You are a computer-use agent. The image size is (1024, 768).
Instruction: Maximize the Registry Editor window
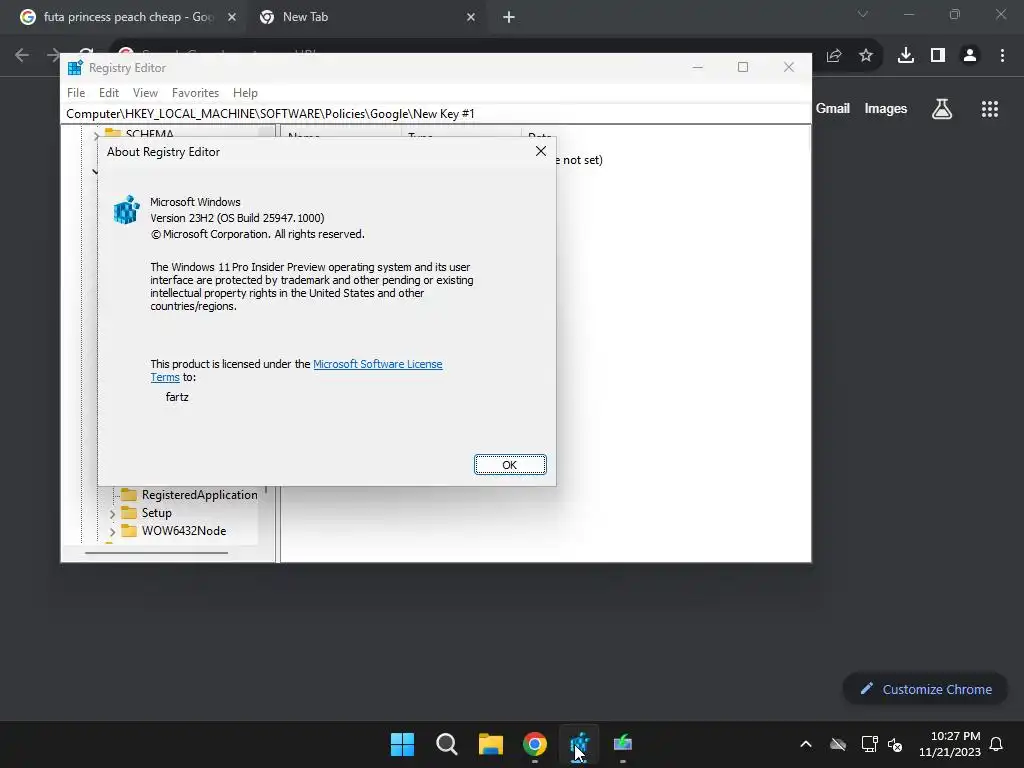click(743, 67)
